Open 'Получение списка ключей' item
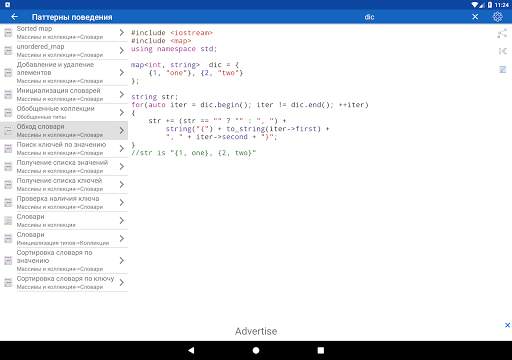Image resolution: width=512 pixels, height=360 pixels. pyautogui.click(x=64, y=185)
